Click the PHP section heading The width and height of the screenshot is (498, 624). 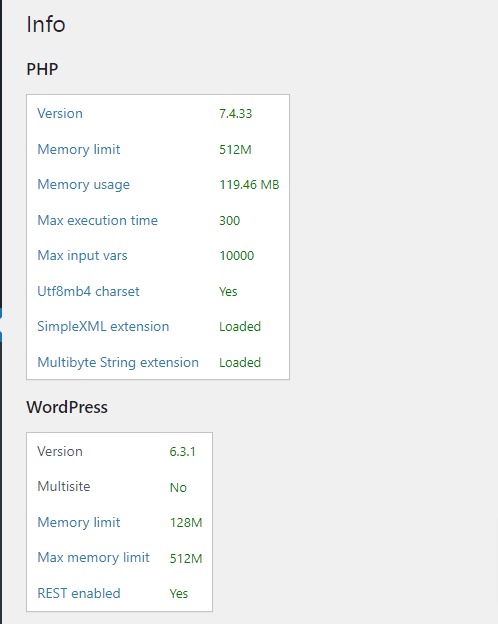coord(42,69)
